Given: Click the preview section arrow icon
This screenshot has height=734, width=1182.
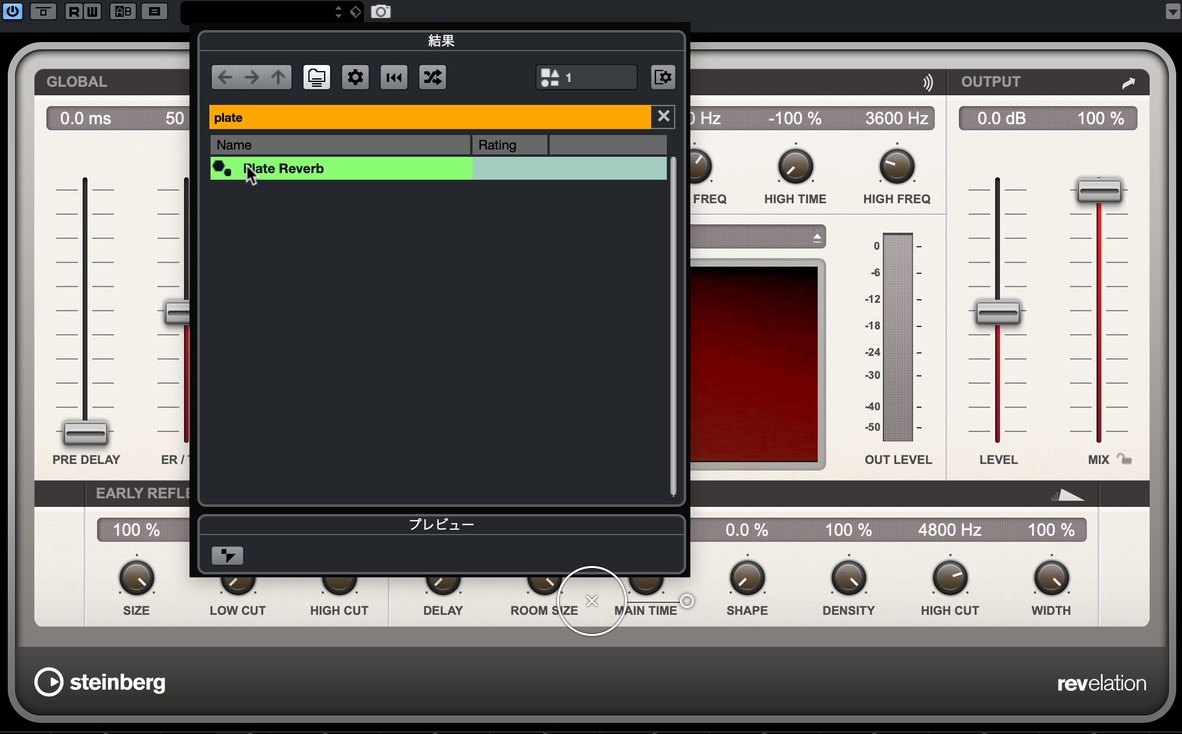Looking at the screenshot, I should point(227,556).
